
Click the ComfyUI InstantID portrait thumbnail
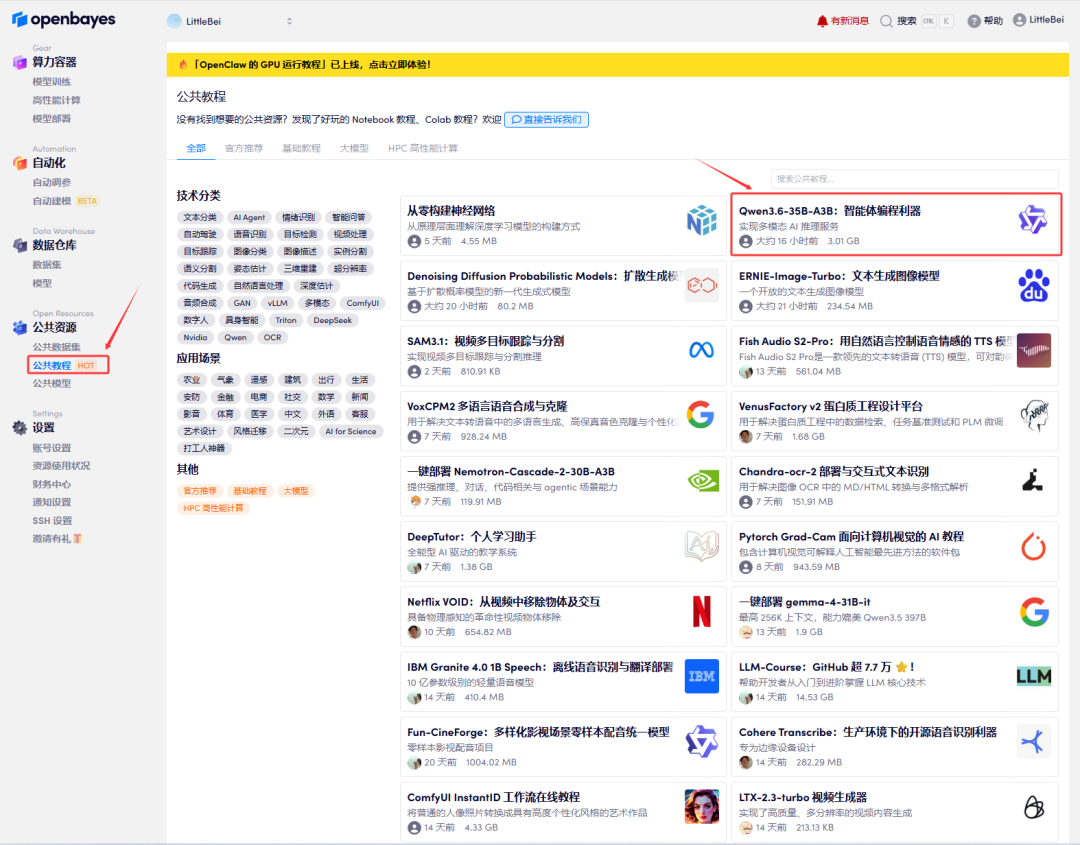click(x=702, y=806)
